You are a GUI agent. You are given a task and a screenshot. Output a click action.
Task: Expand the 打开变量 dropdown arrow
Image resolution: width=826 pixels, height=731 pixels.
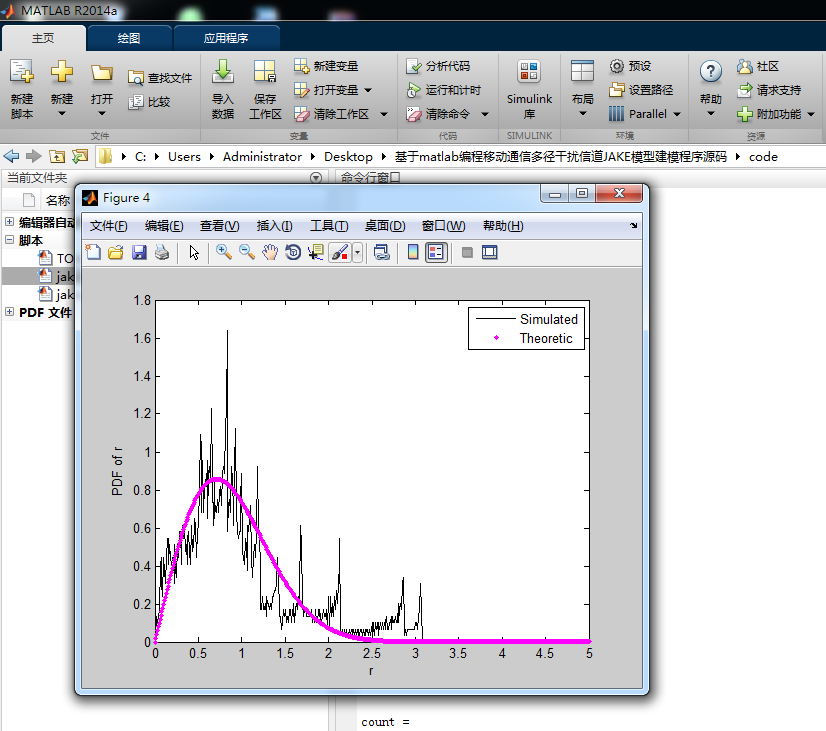point(368,90)
